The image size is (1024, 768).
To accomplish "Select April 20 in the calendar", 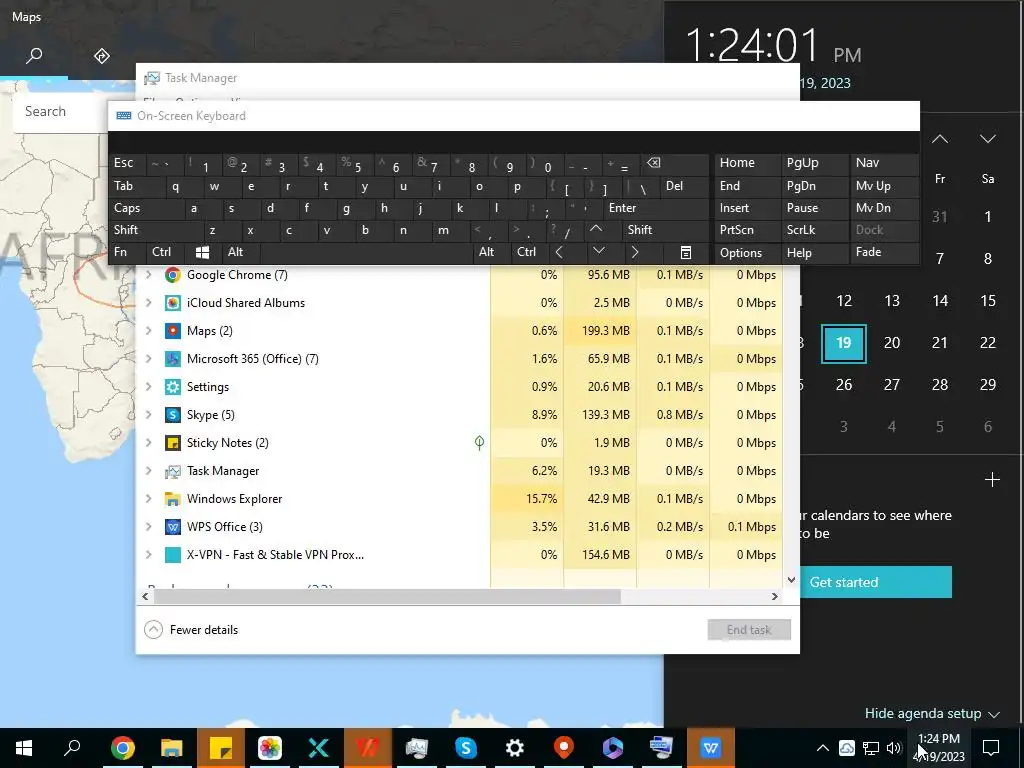I will [x=891, y=343].
